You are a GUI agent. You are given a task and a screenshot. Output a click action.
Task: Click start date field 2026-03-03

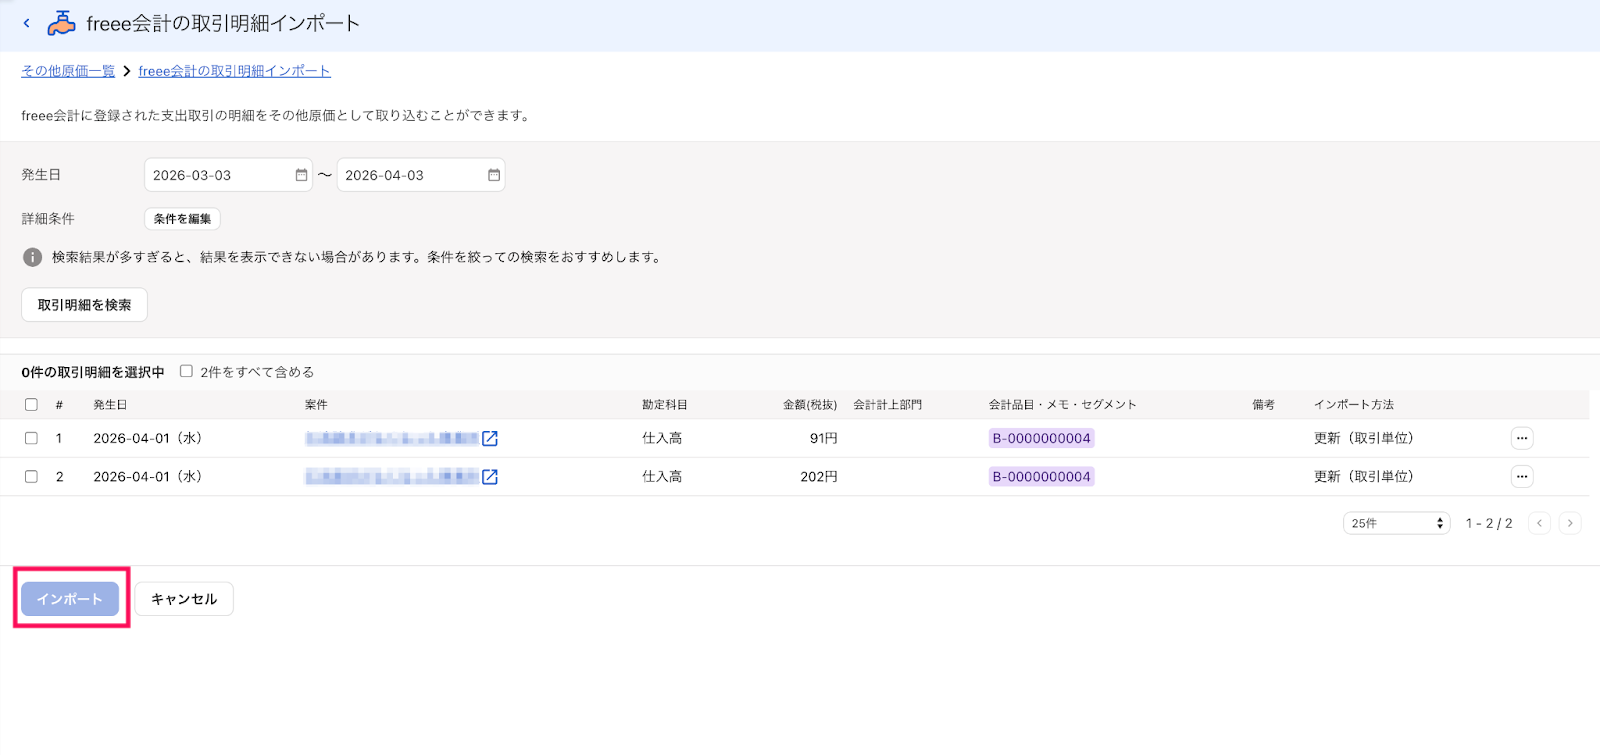[228, 175]
